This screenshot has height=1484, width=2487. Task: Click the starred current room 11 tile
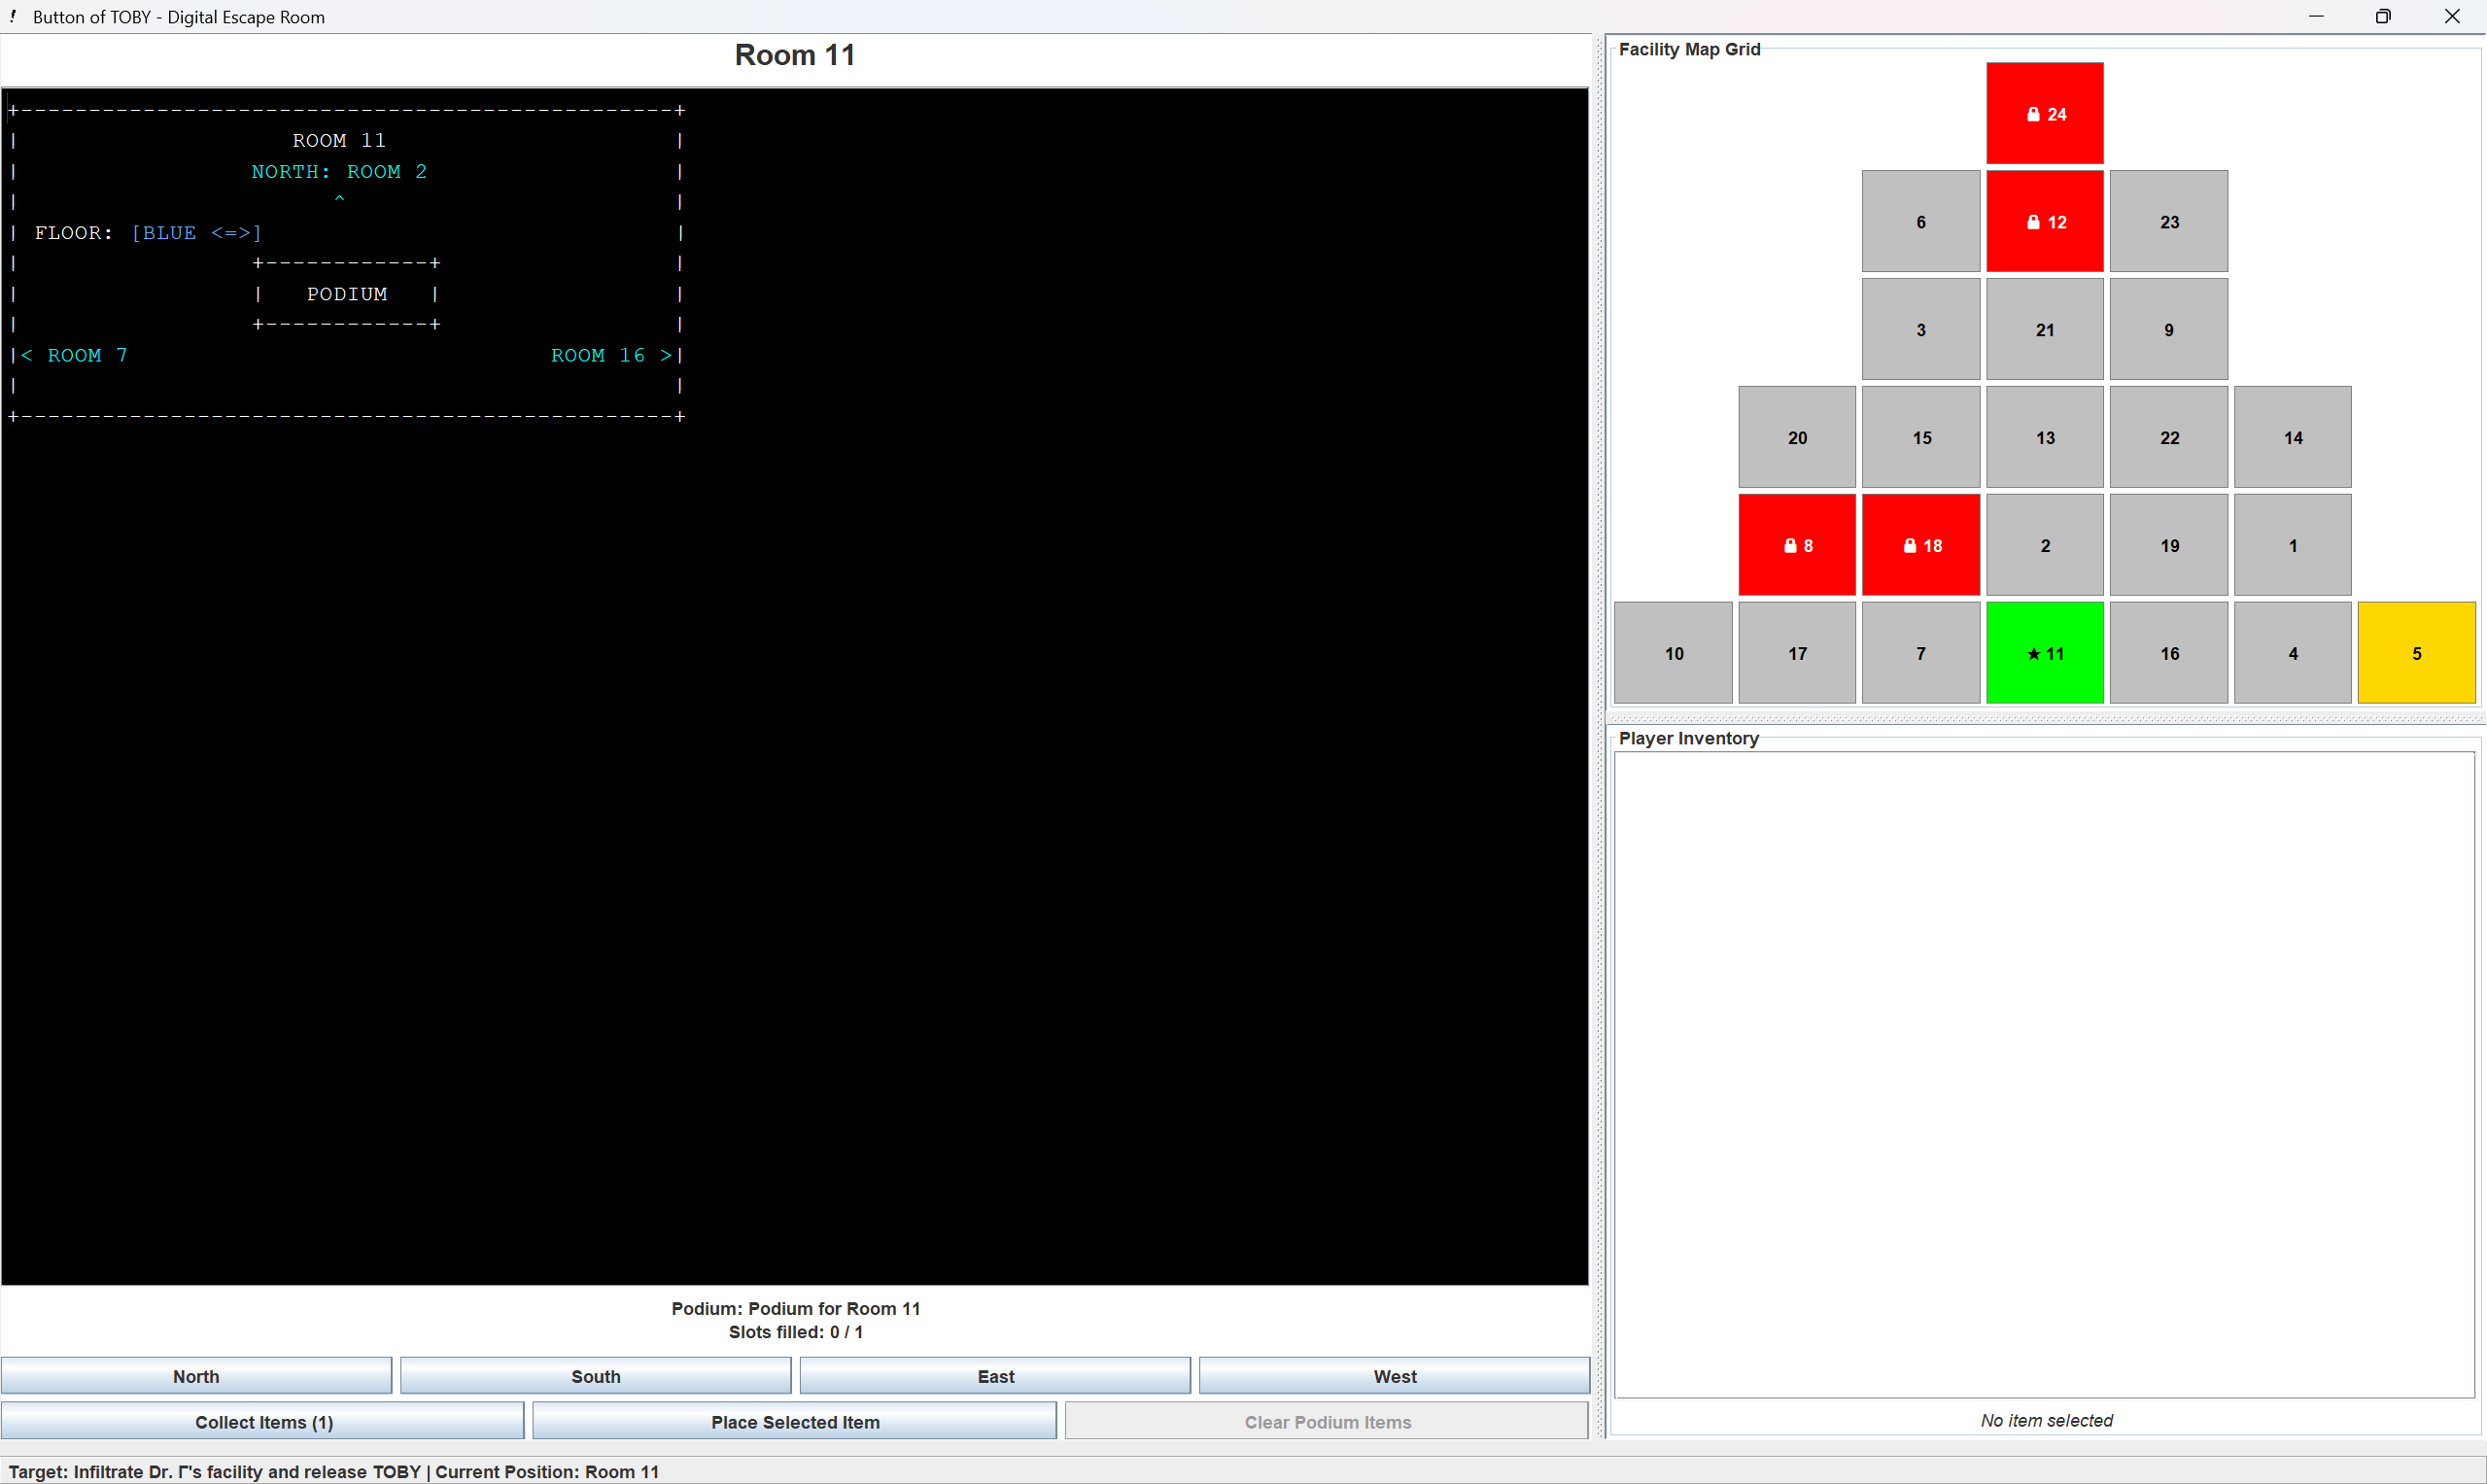coord(2044,653)
